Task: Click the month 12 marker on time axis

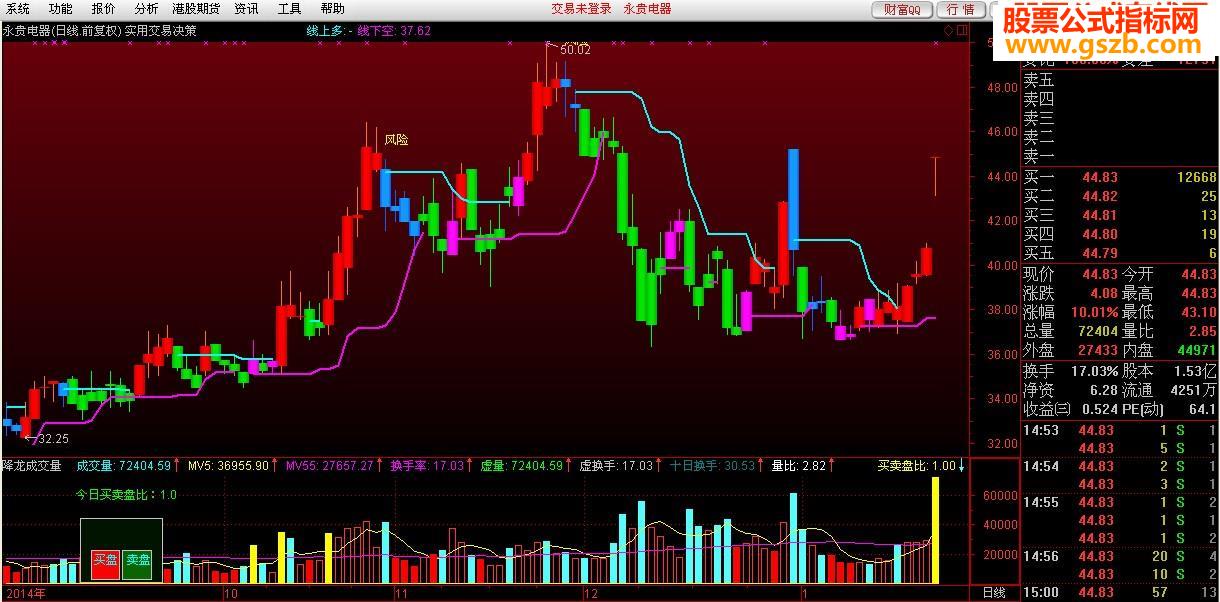Action: tap(589, 593)
